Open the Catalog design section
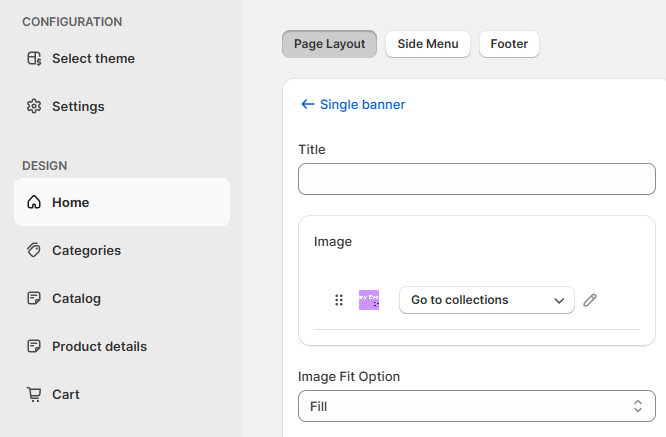 (x=122, y=298)
